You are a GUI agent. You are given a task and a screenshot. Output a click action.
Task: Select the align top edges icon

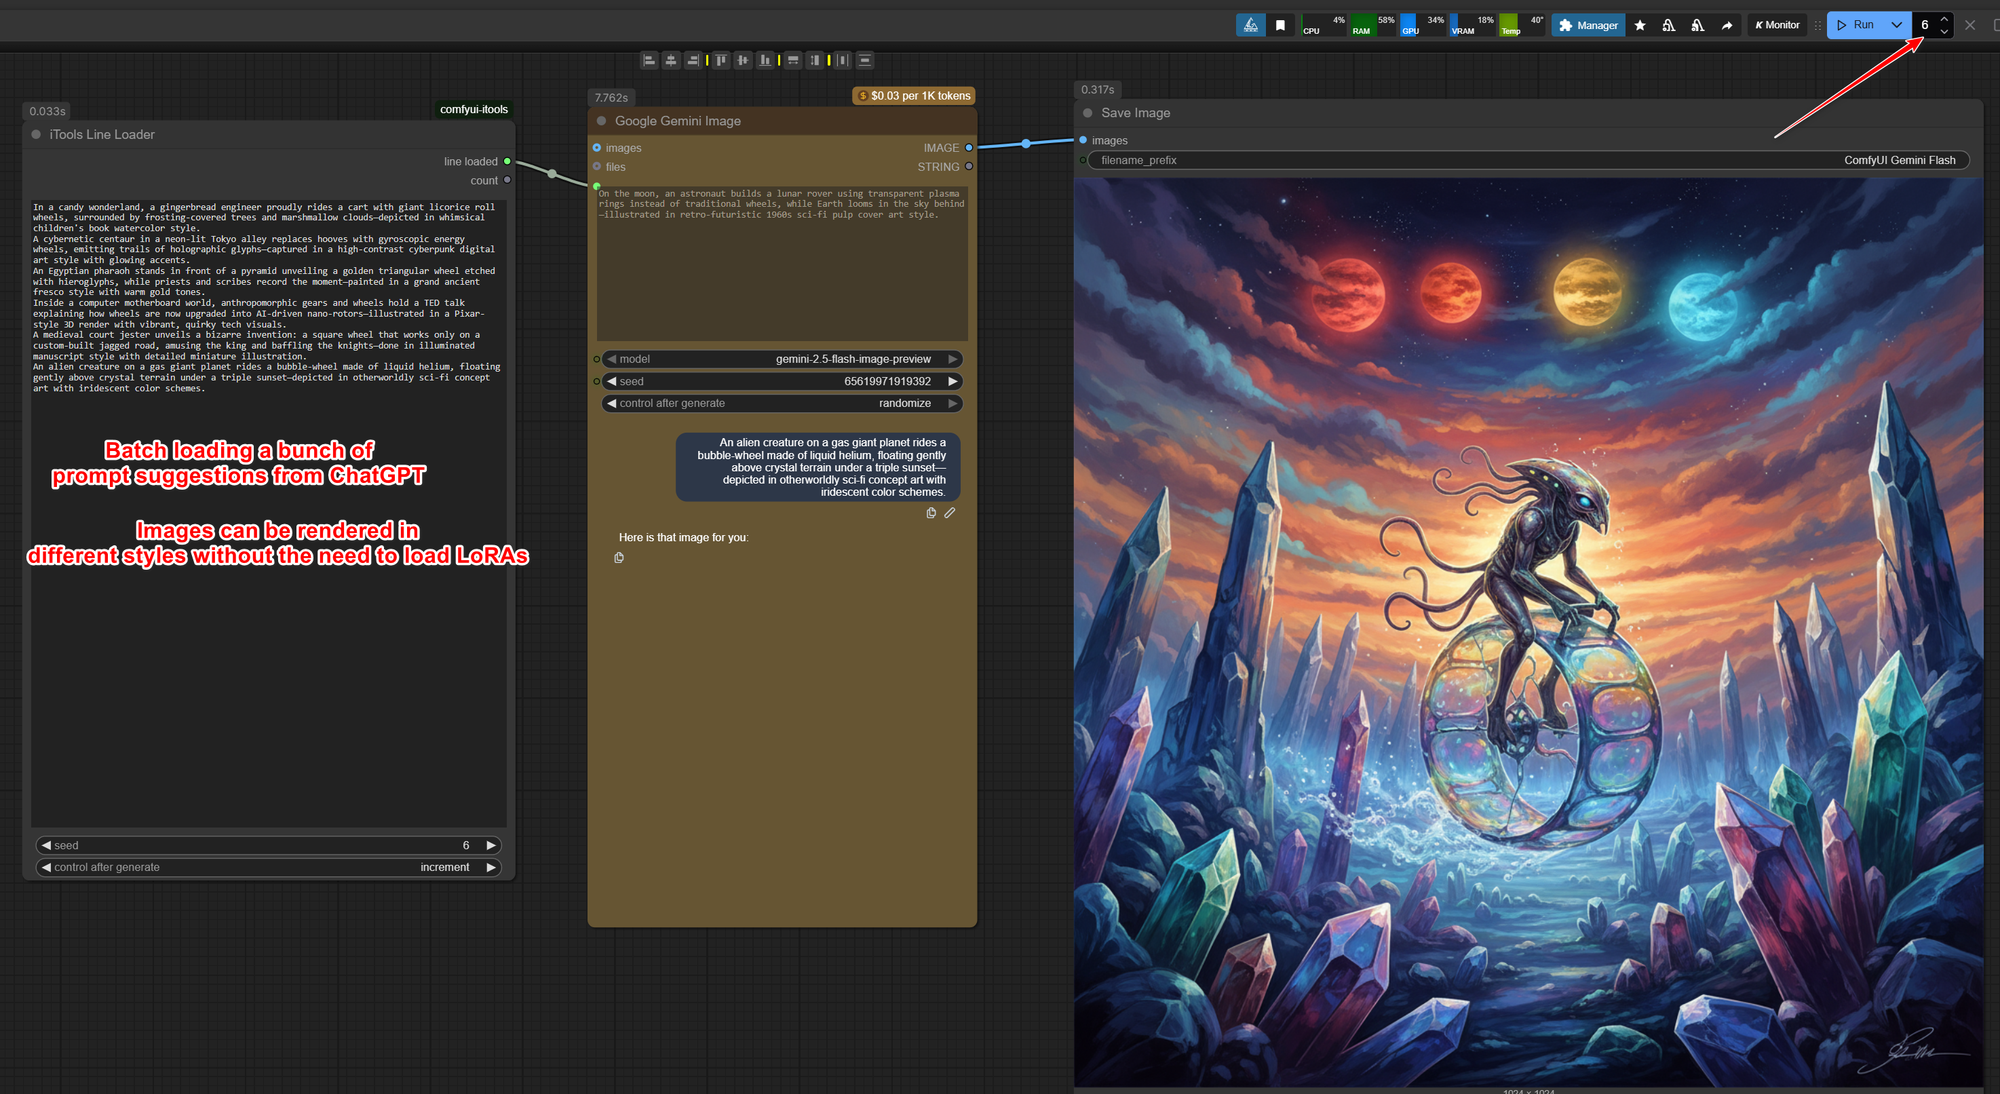click(x=720, y=60)
